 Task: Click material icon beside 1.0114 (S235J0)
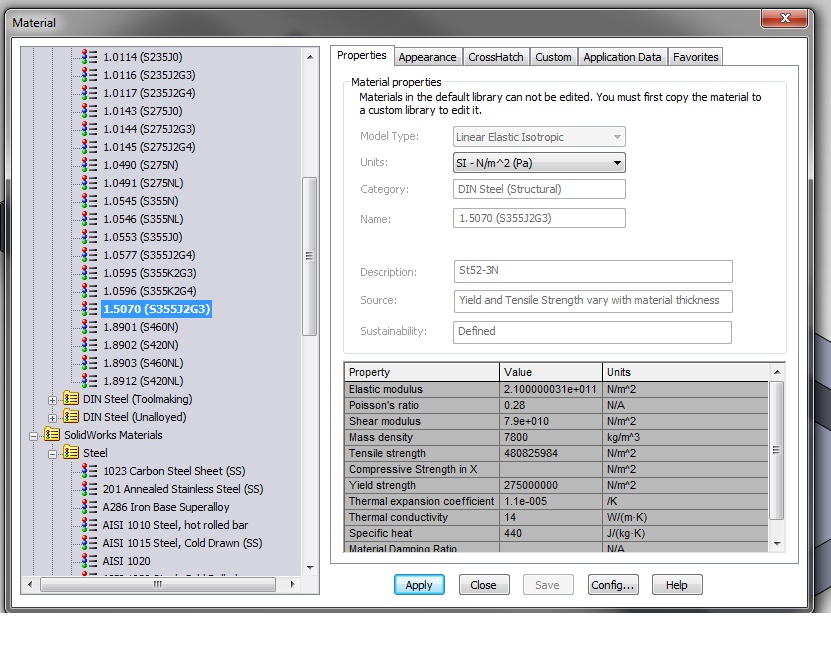pyautogui.click(x=90, y=57)
